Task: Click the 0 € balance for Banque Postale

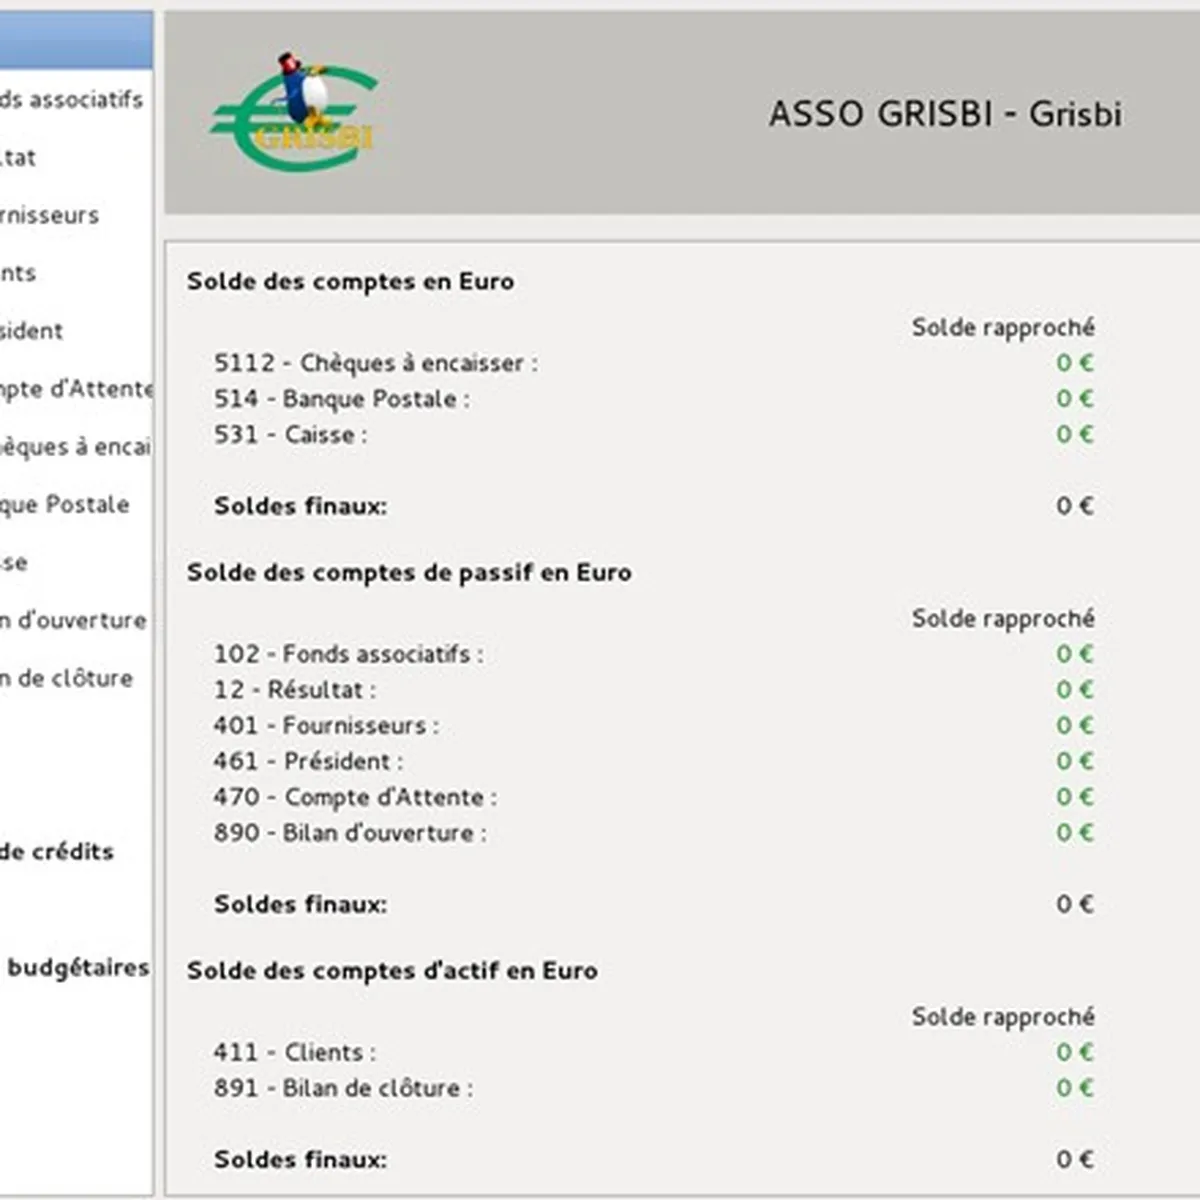Action: (x=1075, y=399)
